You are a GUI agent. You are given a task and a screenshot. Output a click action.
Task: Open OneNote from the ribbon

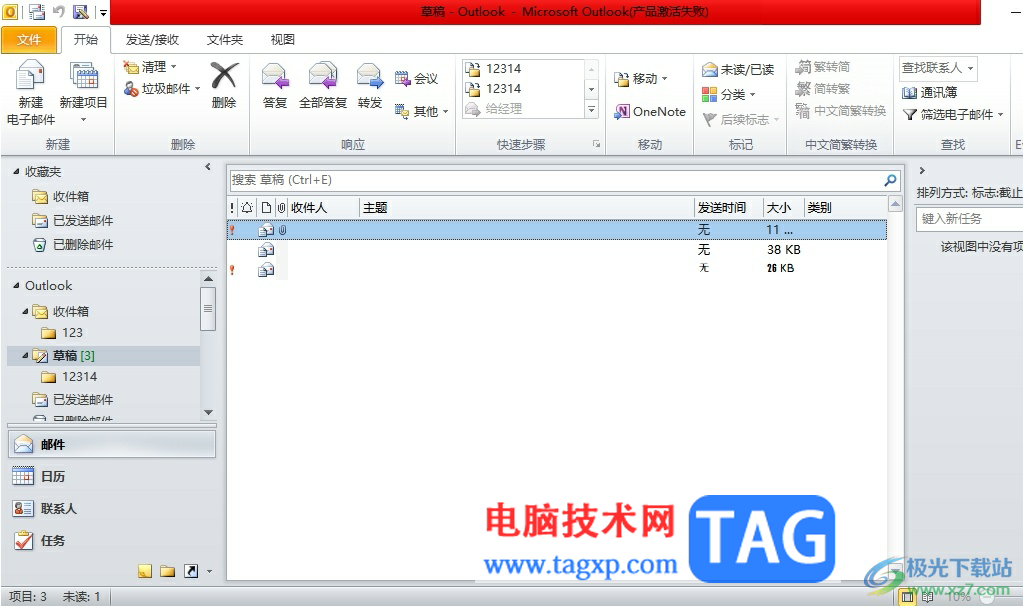[650, 112]
